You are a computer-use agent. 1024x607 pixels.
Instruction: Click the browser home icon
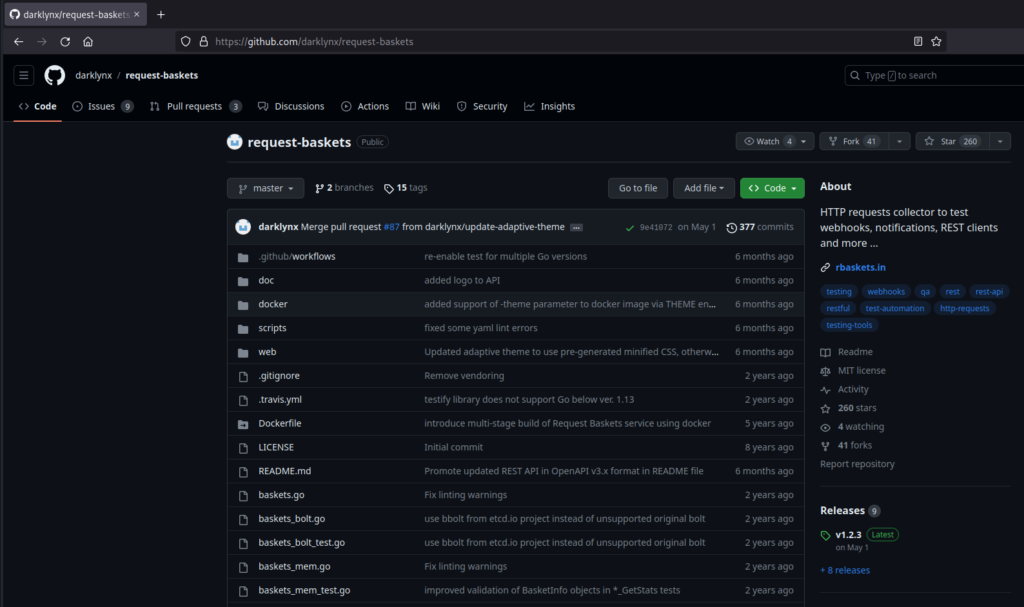[88, 42]
